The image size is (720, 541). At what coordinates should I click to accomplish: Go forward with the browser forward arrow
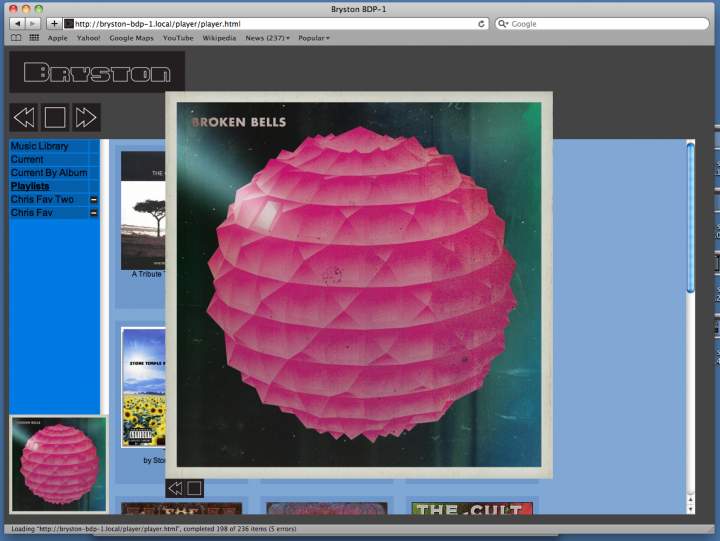(x=33, y=23)
